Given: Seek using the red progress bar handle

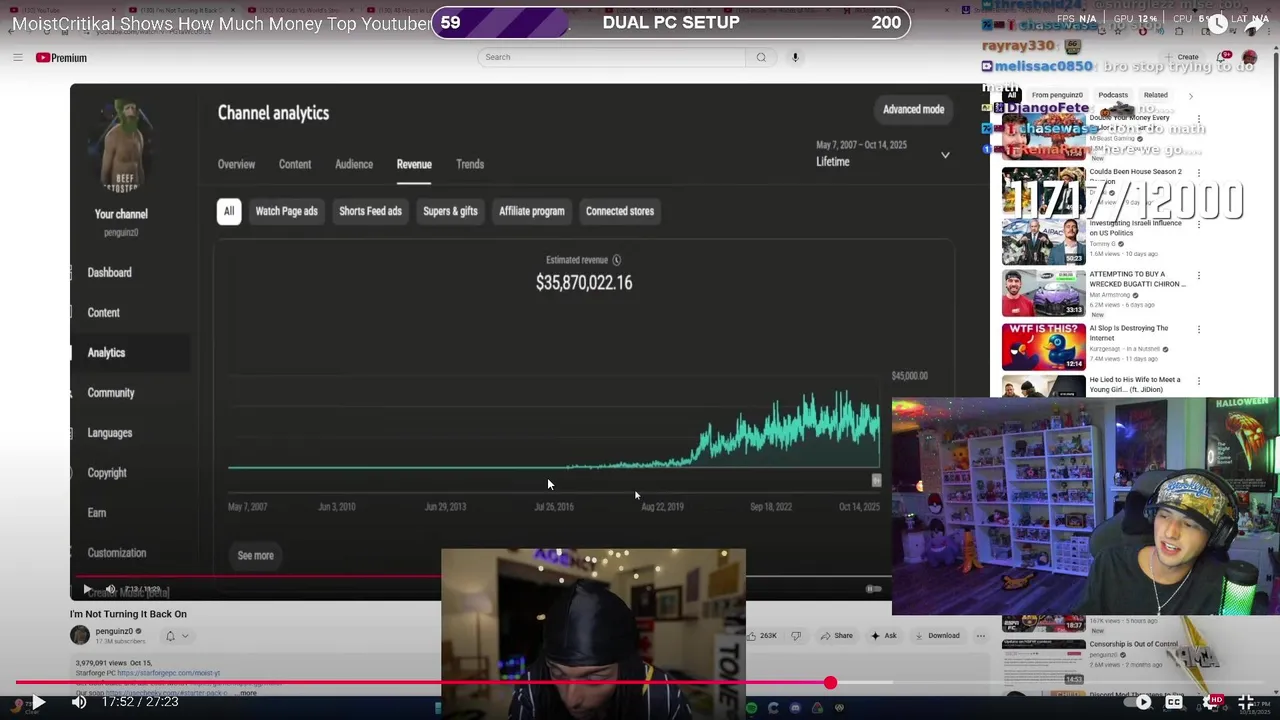Looking at the screenshot, I should pos(830,683).
